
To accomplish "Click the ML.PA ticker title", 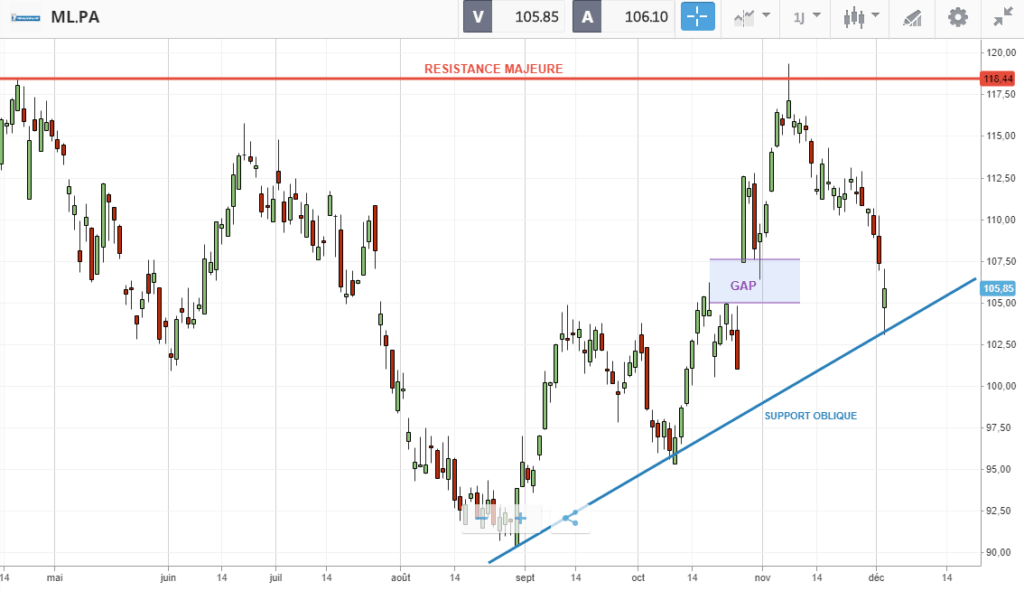I will pos(75,17).
